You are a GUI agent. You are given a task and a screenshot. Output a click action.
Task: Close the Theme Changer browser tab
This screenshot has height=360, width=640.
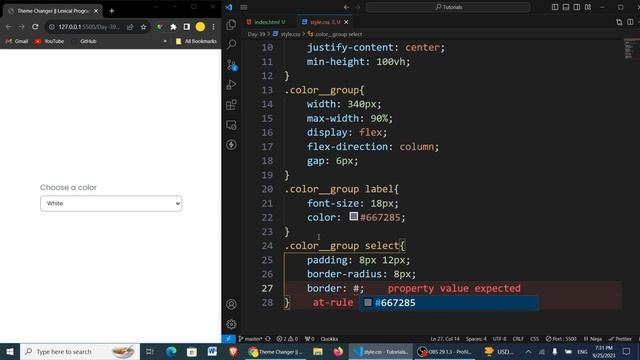point(96,11)
